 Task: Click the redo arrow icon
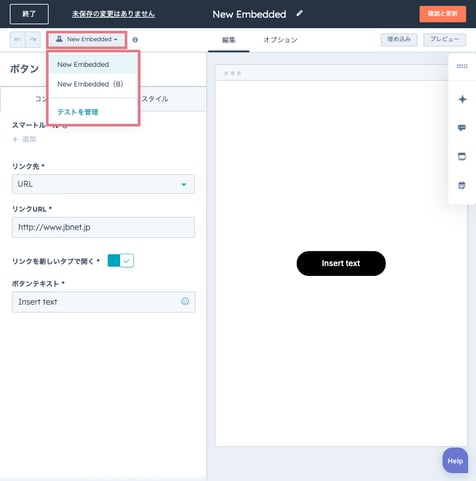(x=33, y=40)
